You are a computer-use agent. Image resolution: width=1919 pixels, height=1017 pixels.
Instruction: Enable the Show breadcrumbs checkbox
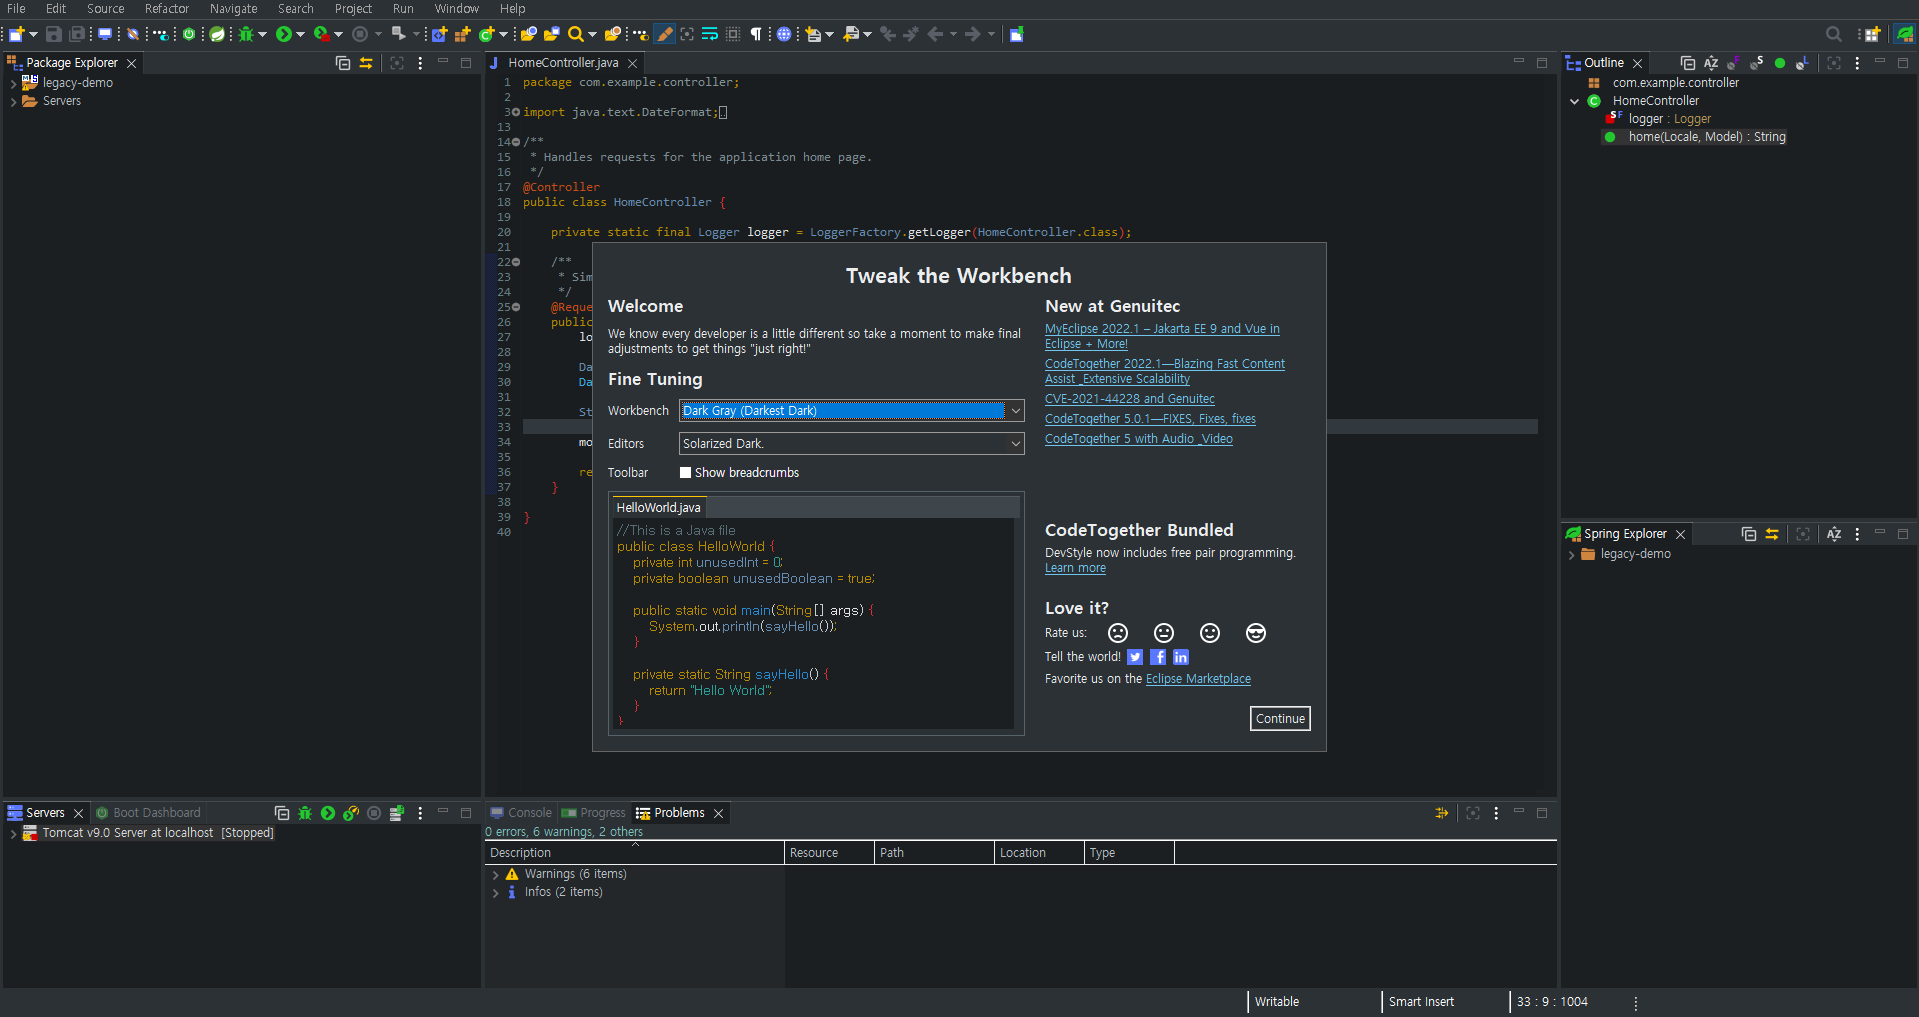(685, 473)
